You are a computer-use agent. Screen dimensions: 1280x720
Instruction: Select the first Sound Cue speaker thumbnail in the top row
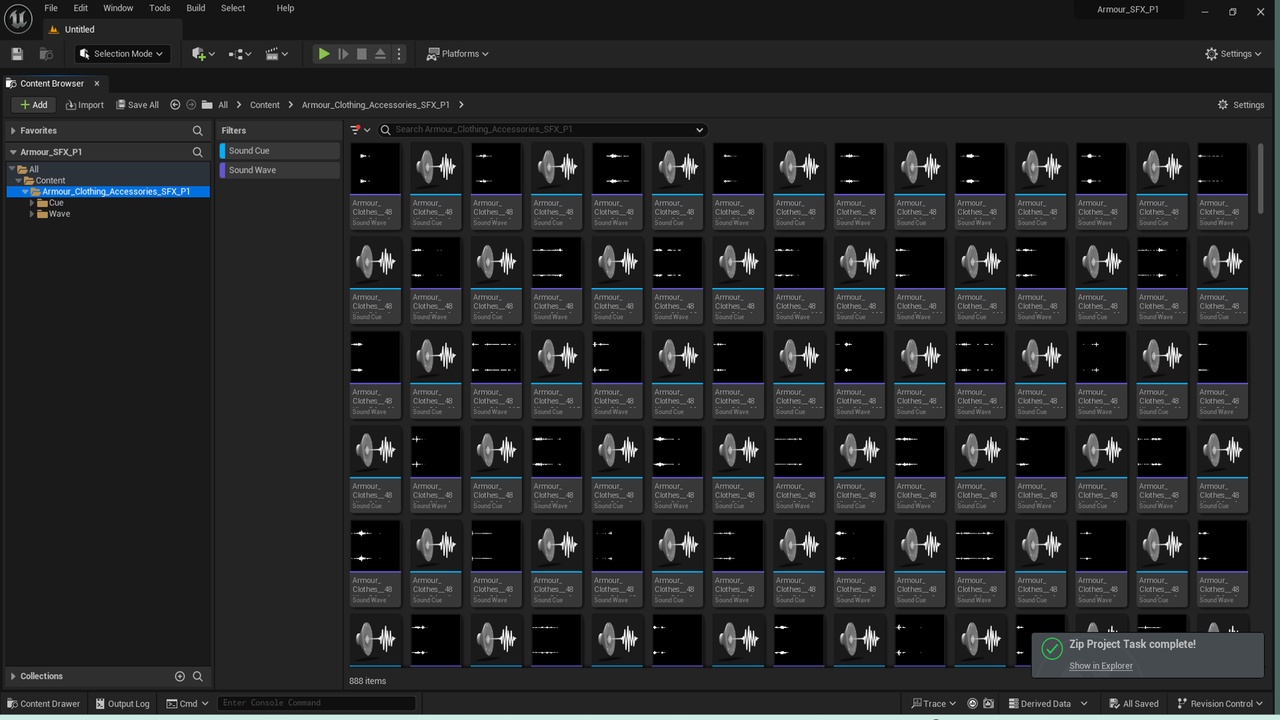coord(436,168)
